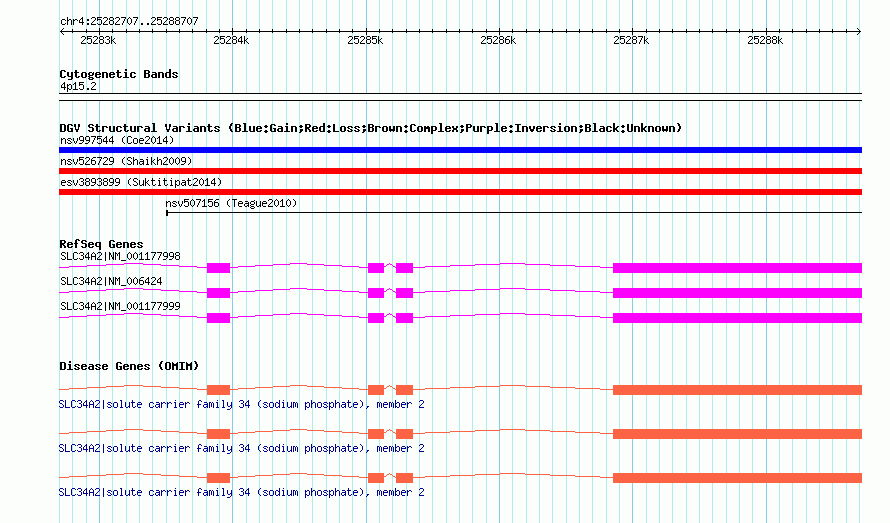This screenshot has width=890, height=523.
Task: Click SLC34A2|NM_006424 transcript label
Action: click(111, 282)
